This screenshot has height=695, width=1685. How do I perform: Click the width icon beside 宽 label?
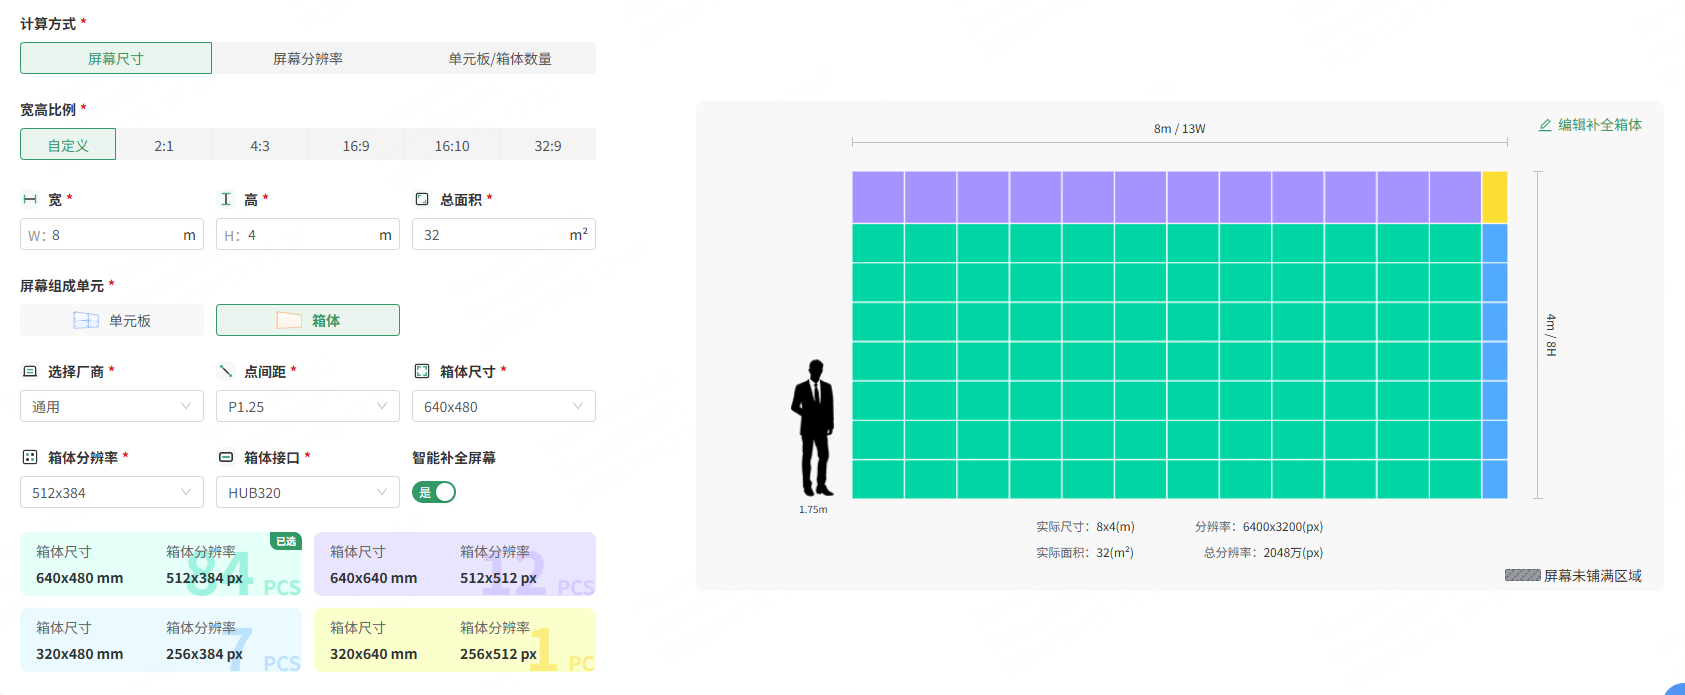tap(30, 199)
